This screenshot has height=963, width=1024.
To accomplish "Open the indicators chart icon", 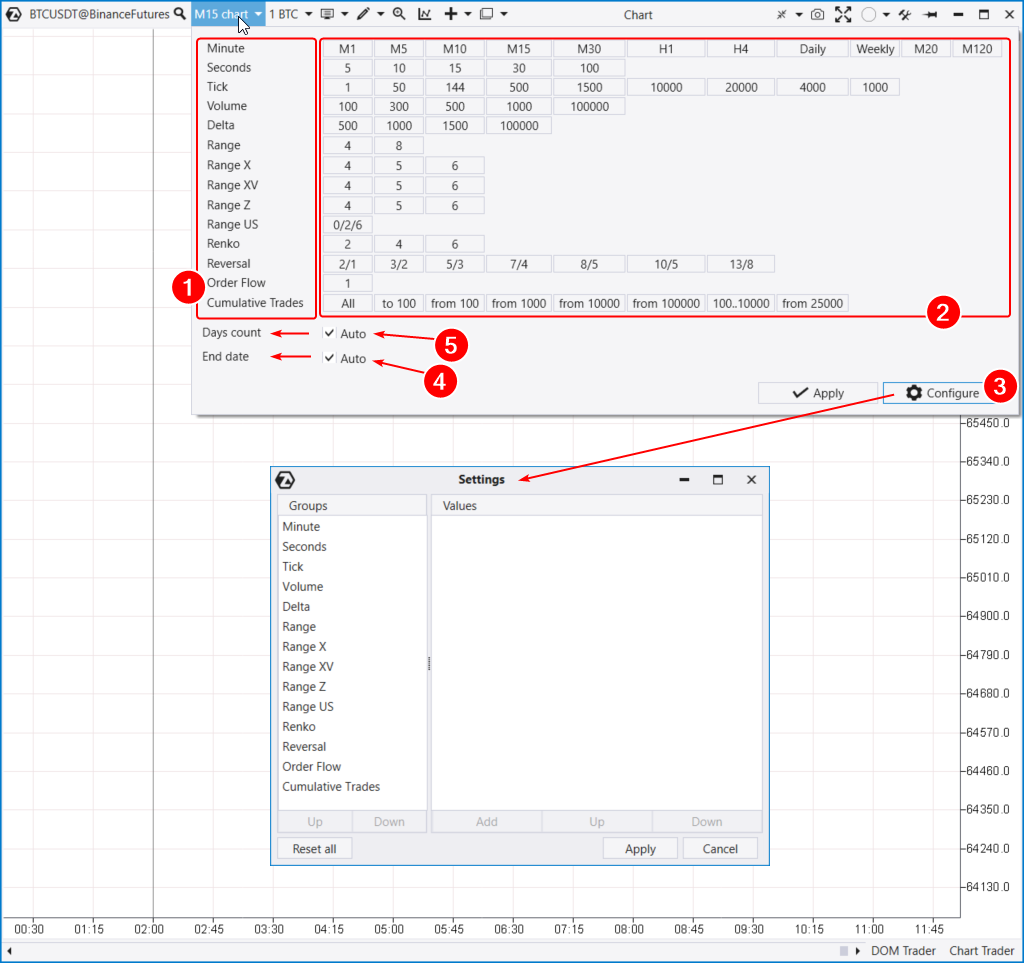I will pyautogui.click(x=425, y=14).
